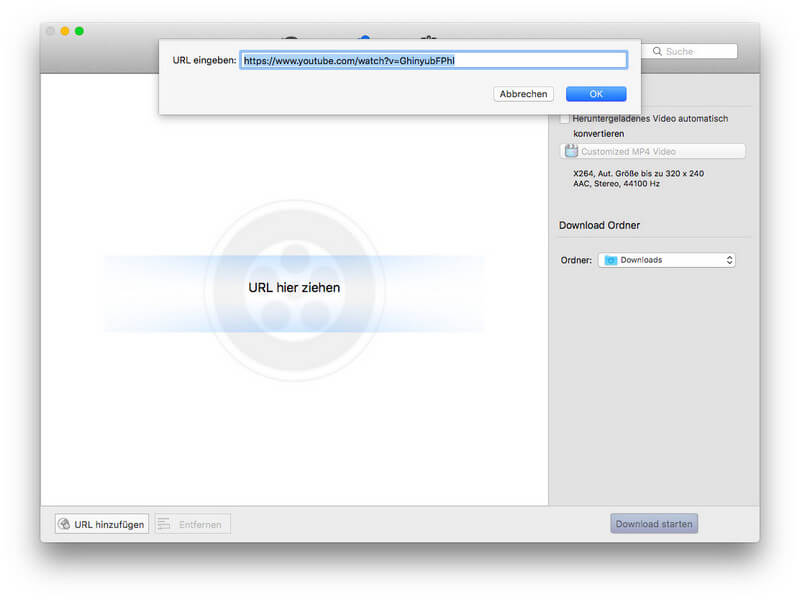Click the Ordner dropdown stepper arrows
The height and width of the screenshot is (600, 800).
tap(730, 260)
